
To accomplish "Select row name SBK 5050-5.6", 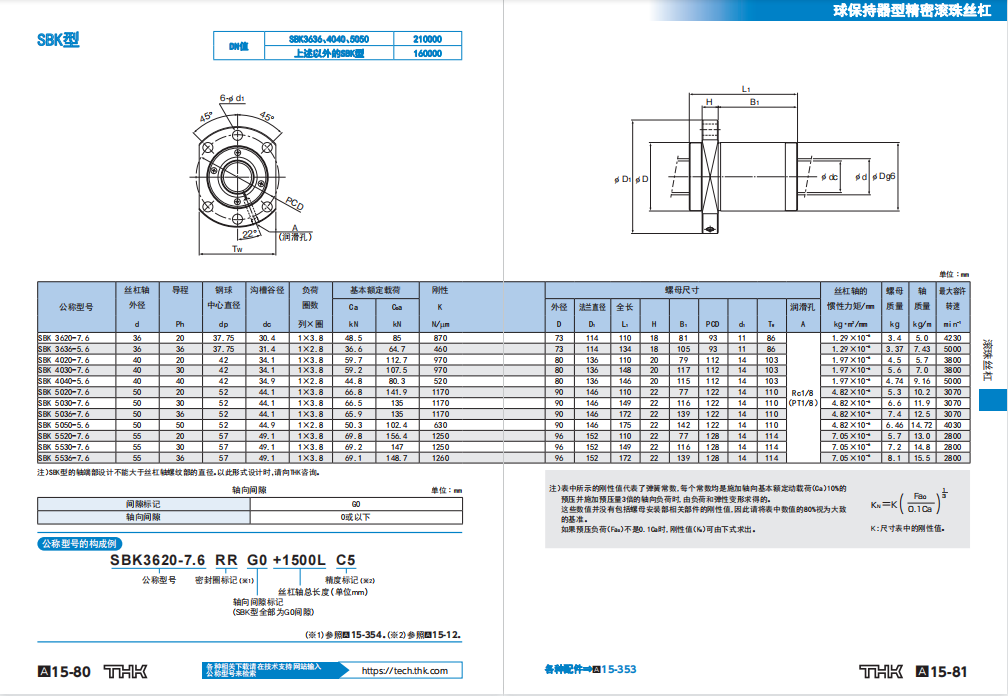I will pyautogui.click(x=64, y=425).
